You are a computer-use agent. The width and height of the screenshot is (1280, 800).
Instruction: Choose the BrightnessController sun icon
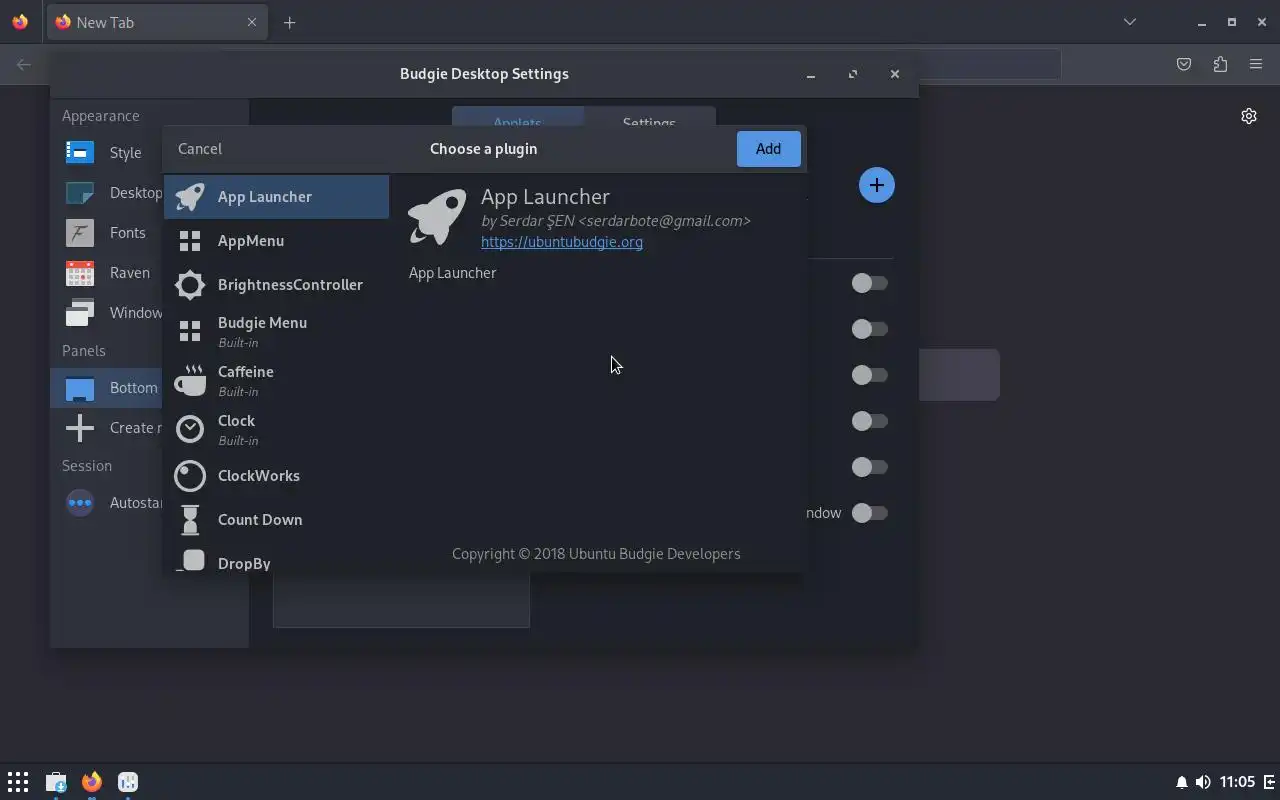coord(190,285)
